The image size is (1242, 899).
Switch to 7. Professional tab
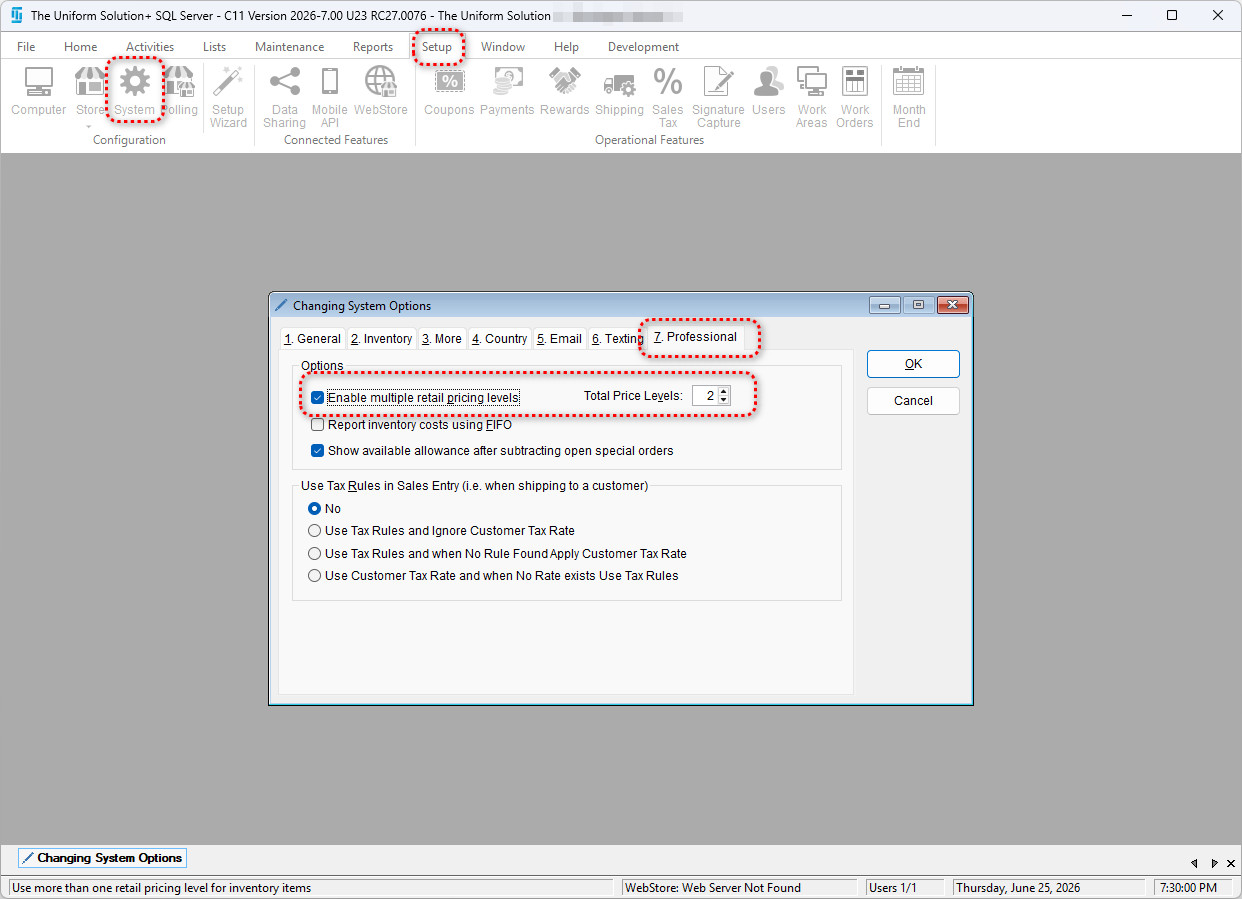click(695, 337)
